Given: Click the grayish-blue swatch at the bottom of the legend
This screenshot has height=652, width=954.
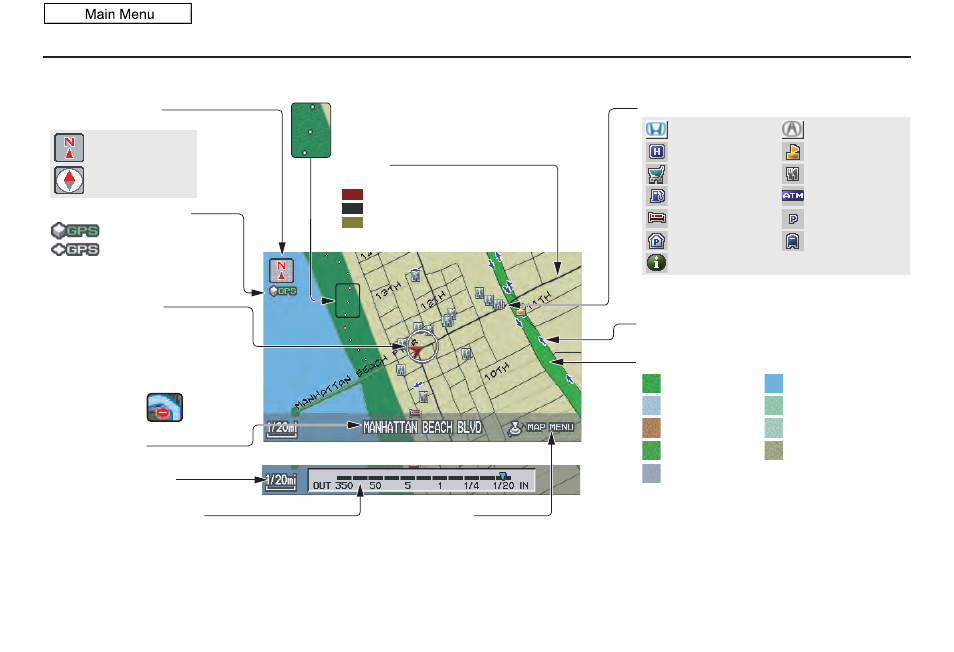Looking at the screenshot, I should coord(652,473).
